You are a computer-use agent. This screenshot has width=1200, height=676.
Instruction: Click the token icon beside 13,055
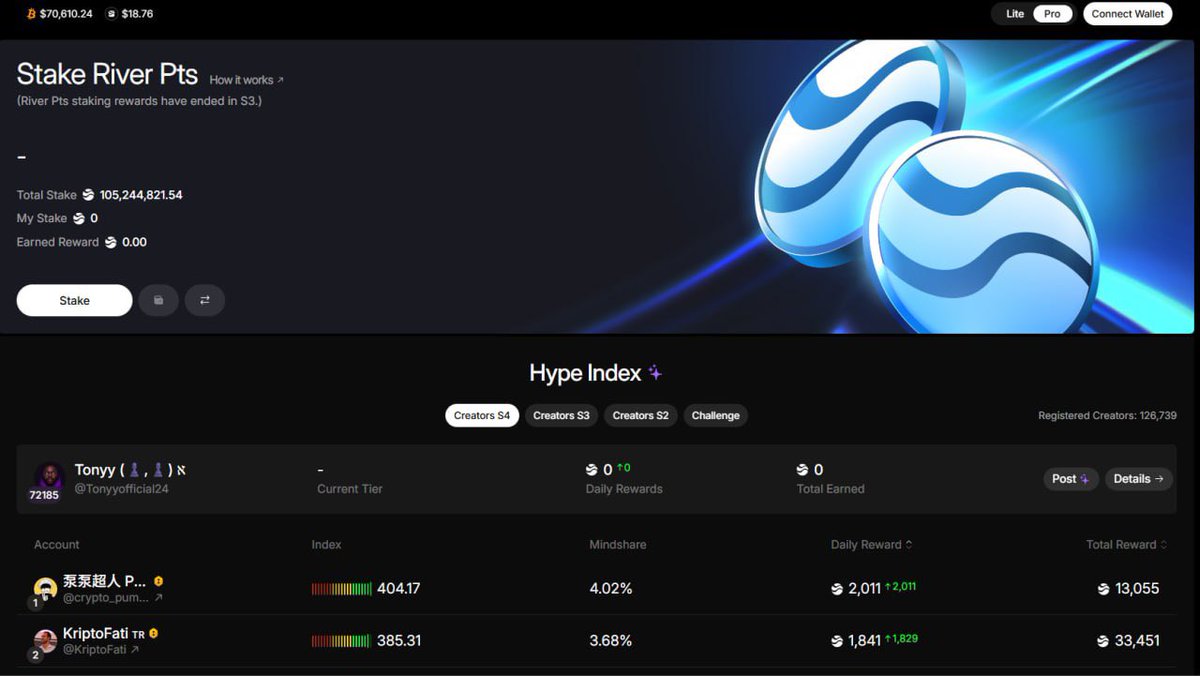coord(1103,589)
